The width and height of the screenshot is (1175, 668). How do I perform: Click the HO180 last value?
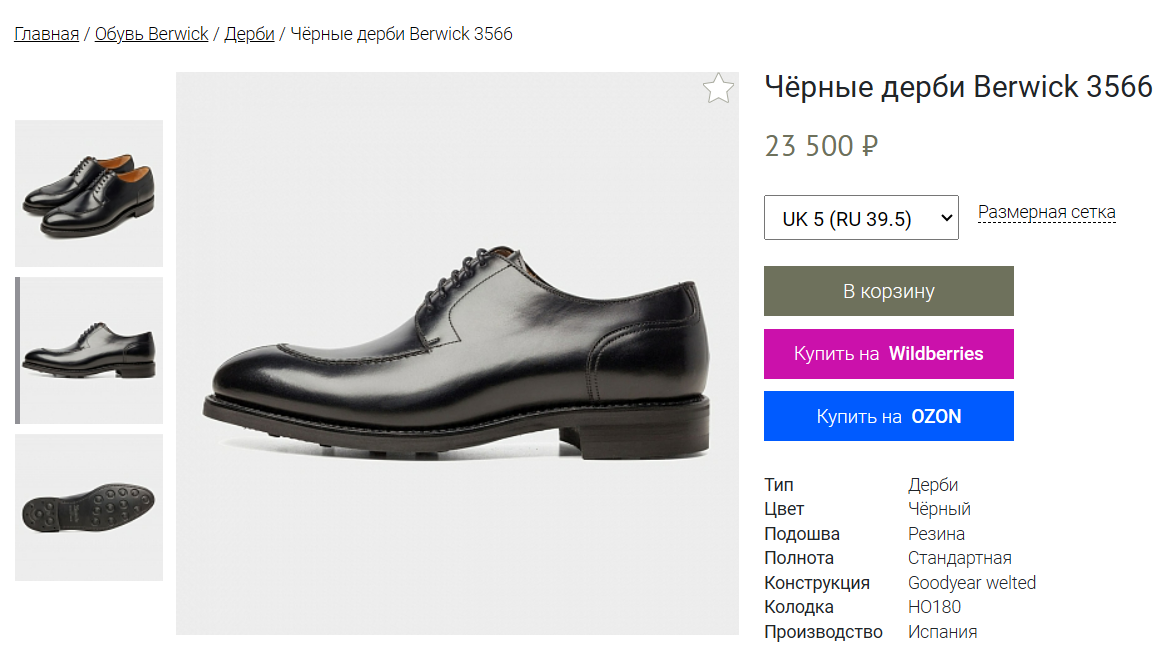coord(934,607)
